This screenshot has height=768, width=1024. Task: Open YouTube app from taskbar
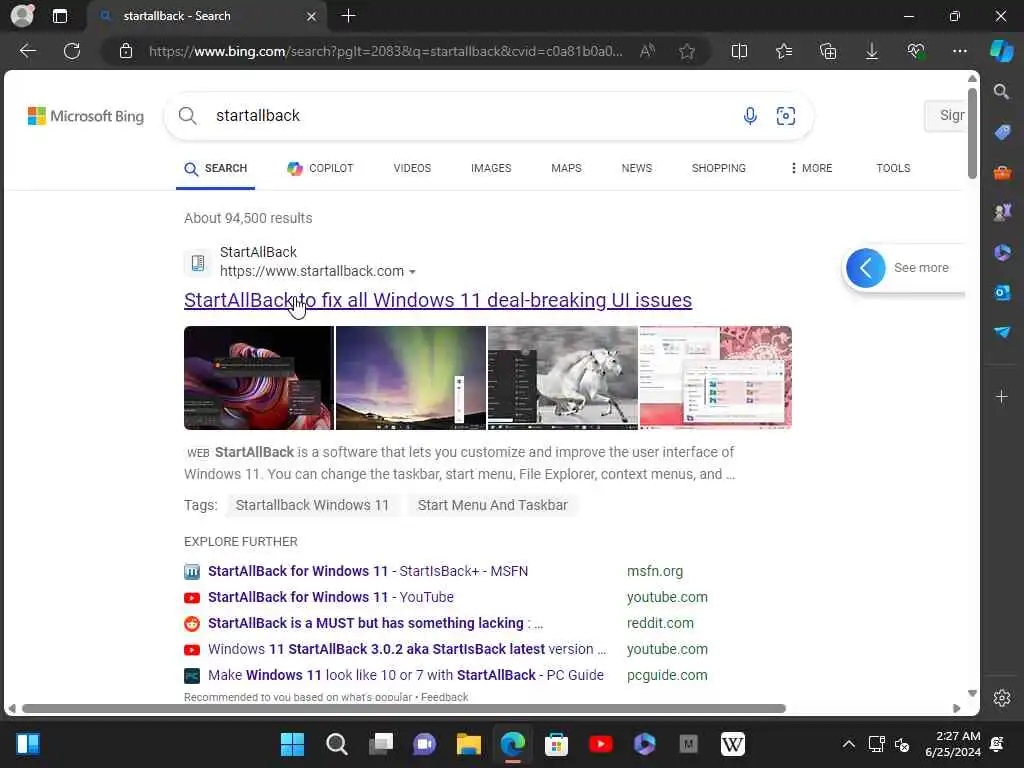pyautogui.click(x=600, y=744)
